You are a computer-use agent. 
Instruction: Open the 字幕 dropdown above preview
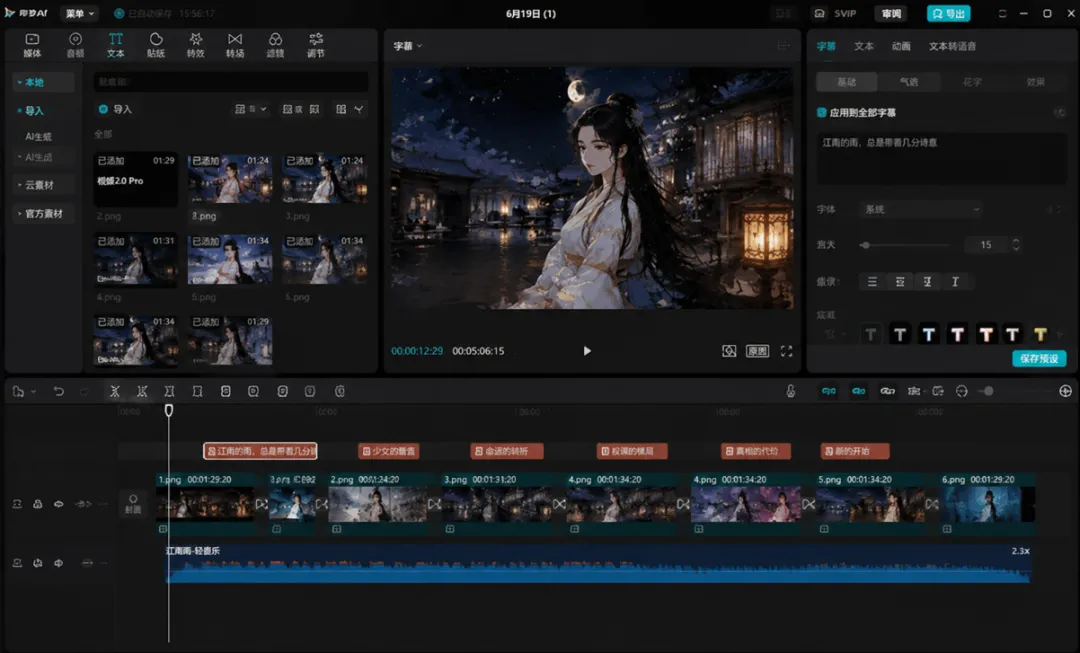click(x=408, y=46)
